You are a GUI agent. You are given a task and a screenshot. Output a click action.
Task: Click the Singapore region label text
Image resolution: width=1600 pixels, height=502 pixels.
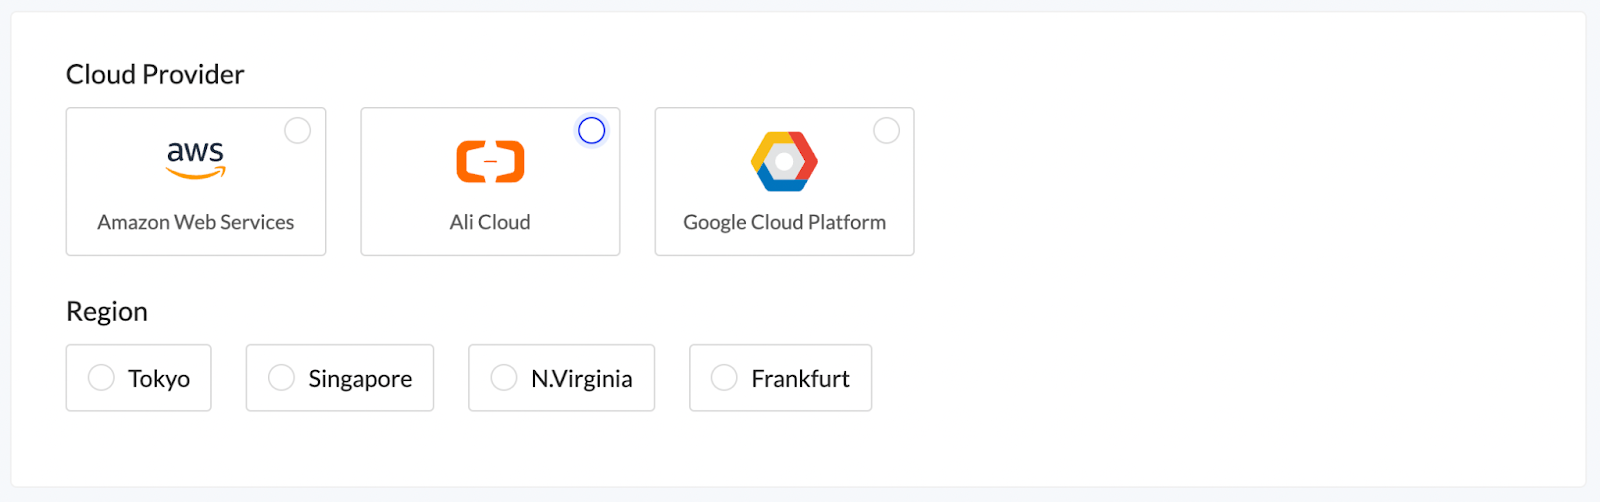360,378
